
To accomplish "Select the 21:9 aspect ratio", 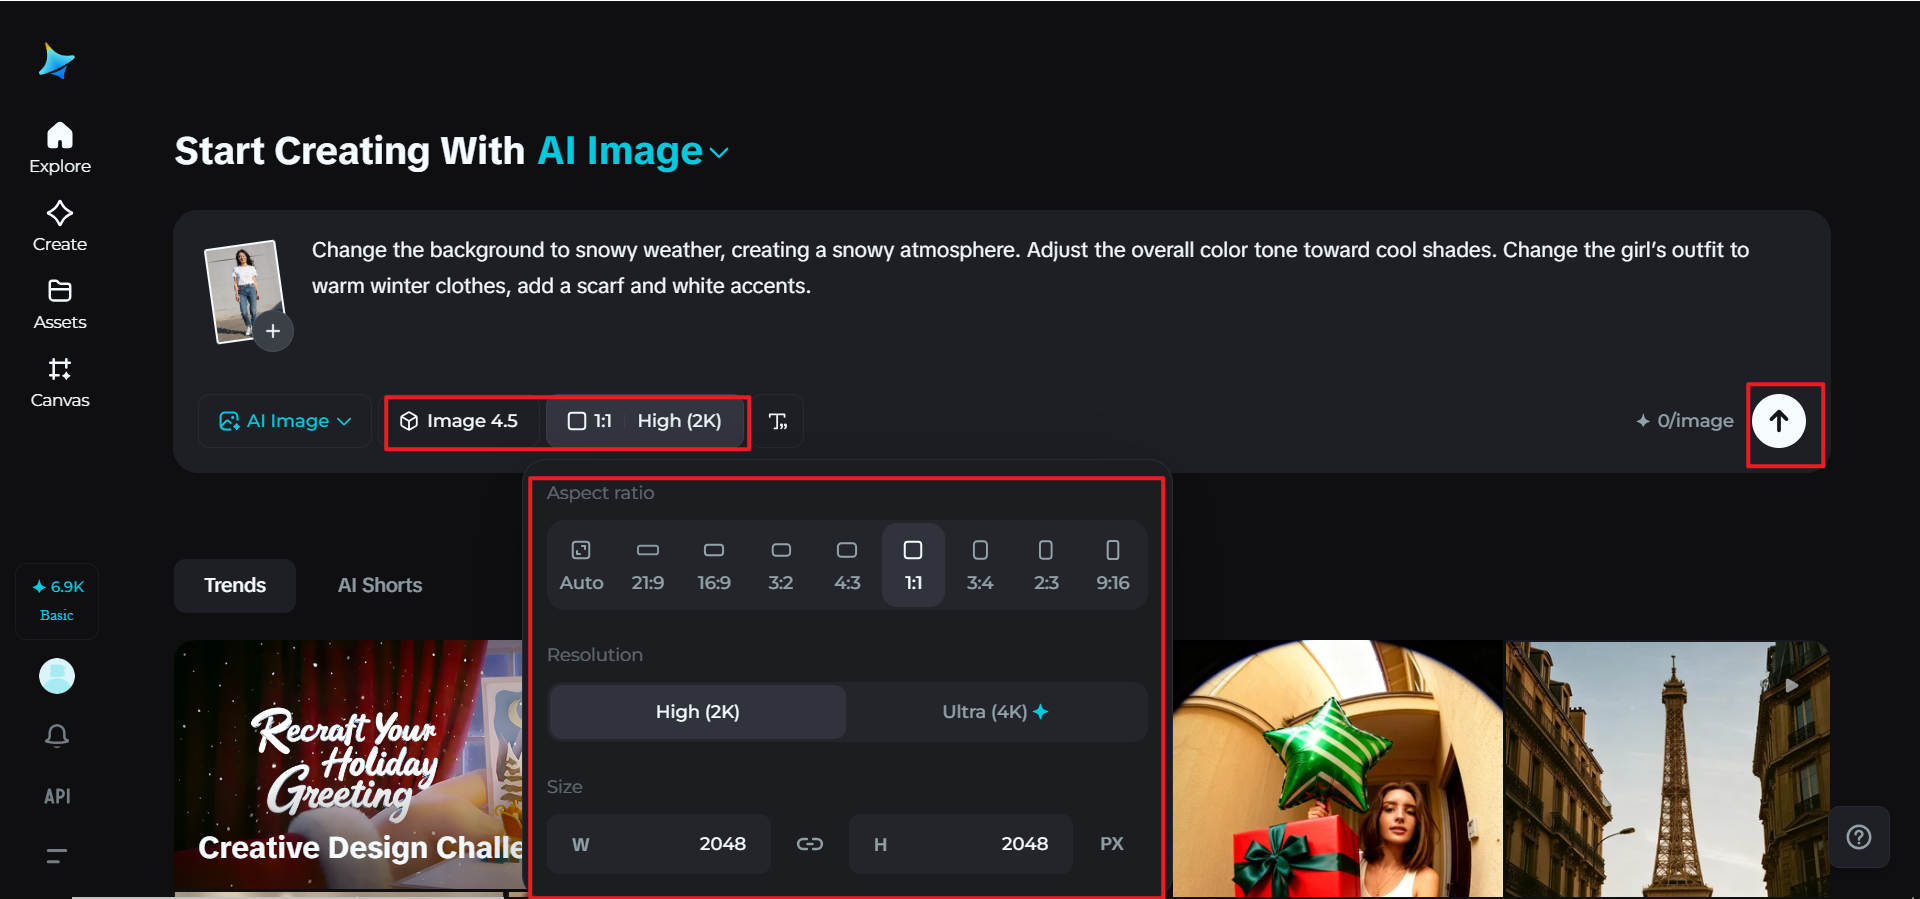I will pos(648,565).
